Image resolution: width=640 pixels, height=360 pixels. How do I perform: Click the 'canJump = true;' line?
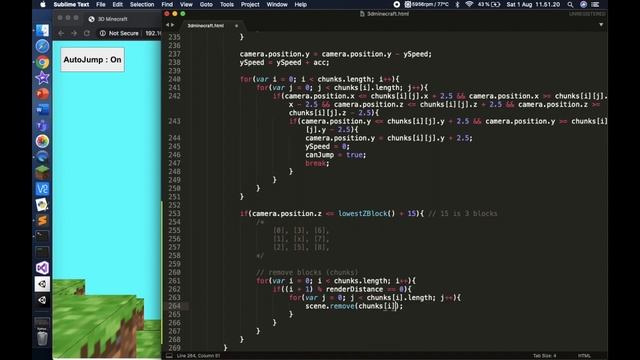tap(336, 155)
